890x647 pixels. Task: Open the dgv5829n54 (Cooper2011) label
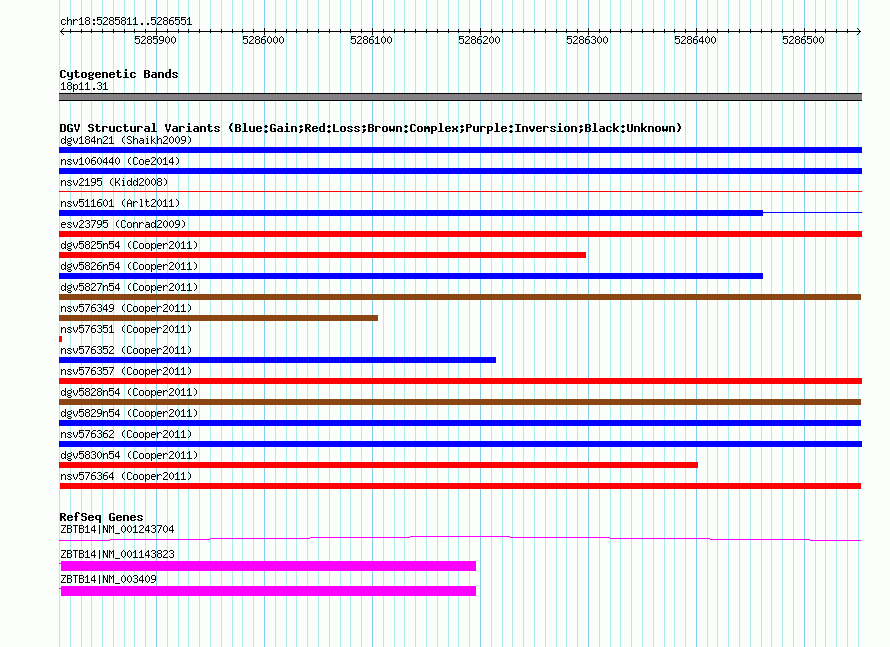129,413
